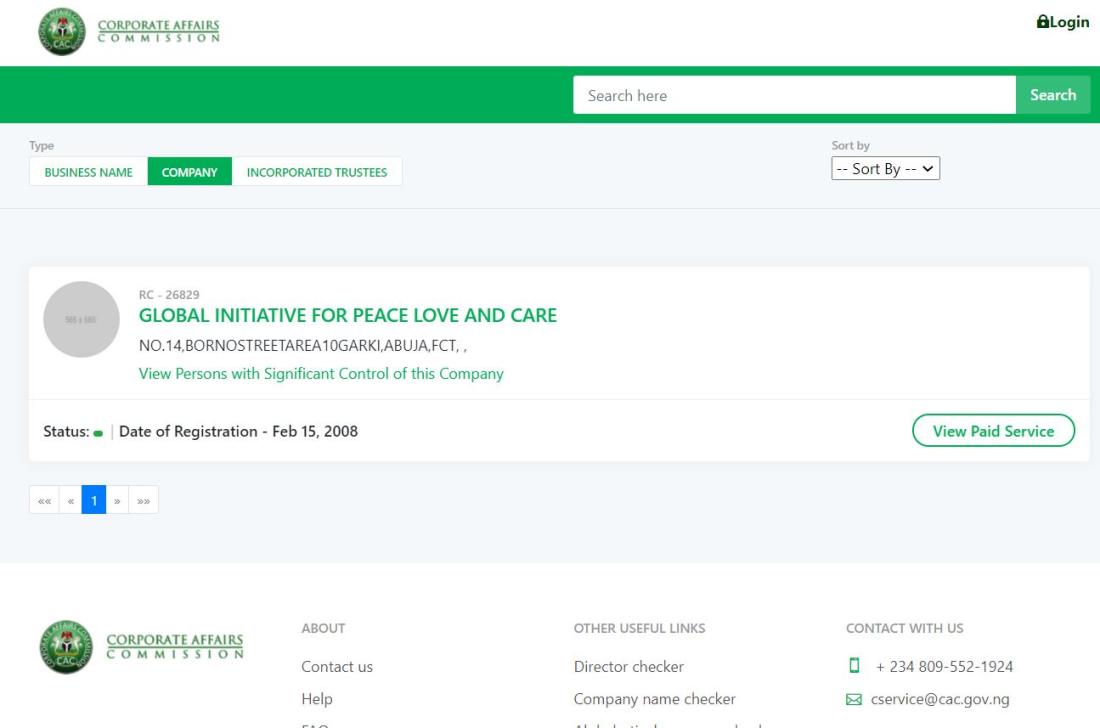Go to last page of results

tap(144, 500)
